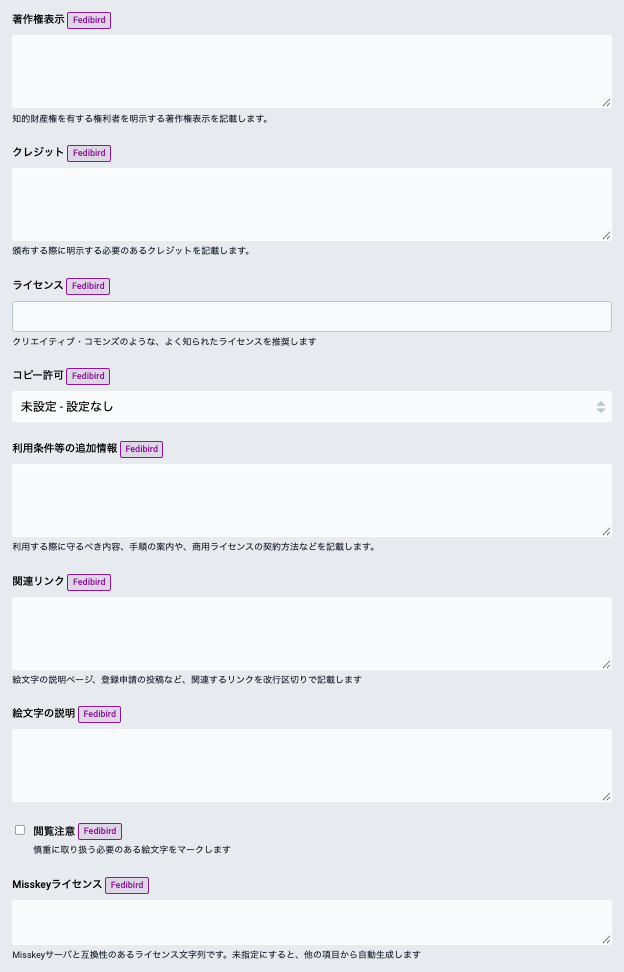Image resolution: width=624 pixels, height=972 pixels.
Task: Open the コピー許可 dropdown showing 未設定
Action: coord(312,407)
